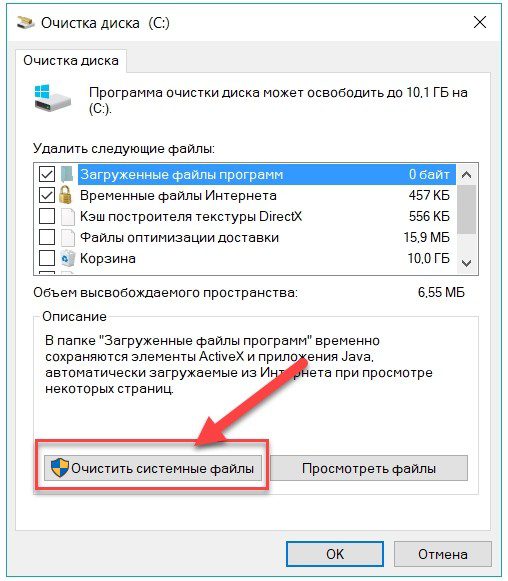The height and width of the screenshot is (581, 508).
Task: Click the Просмотреть файлы button
Action: point(369,468)
